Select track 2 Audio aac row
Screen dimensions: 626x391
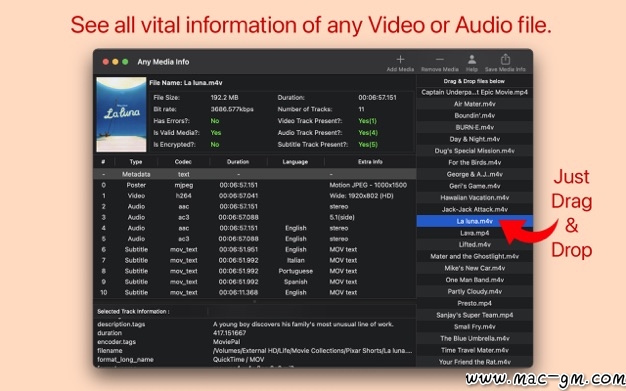255,206
